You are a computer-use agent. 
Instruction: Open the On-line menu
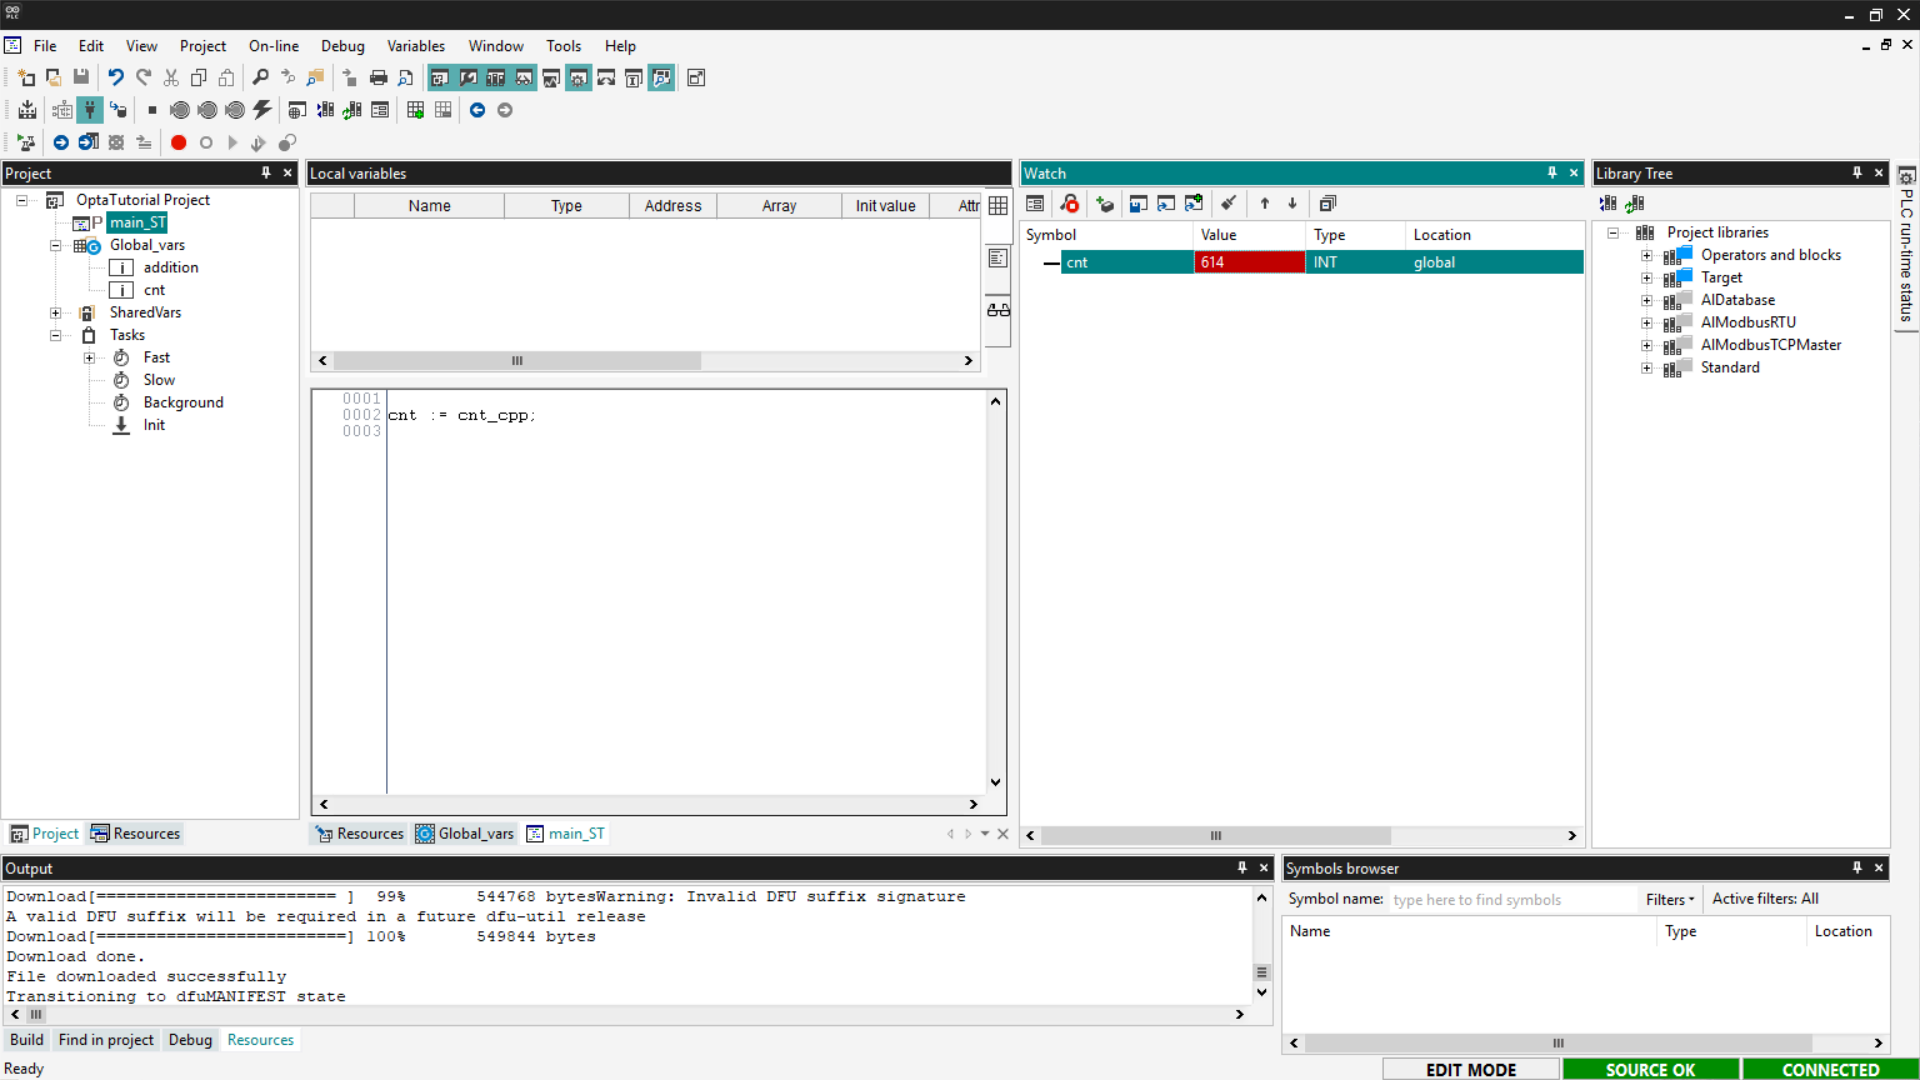click(x=273, y=46)
